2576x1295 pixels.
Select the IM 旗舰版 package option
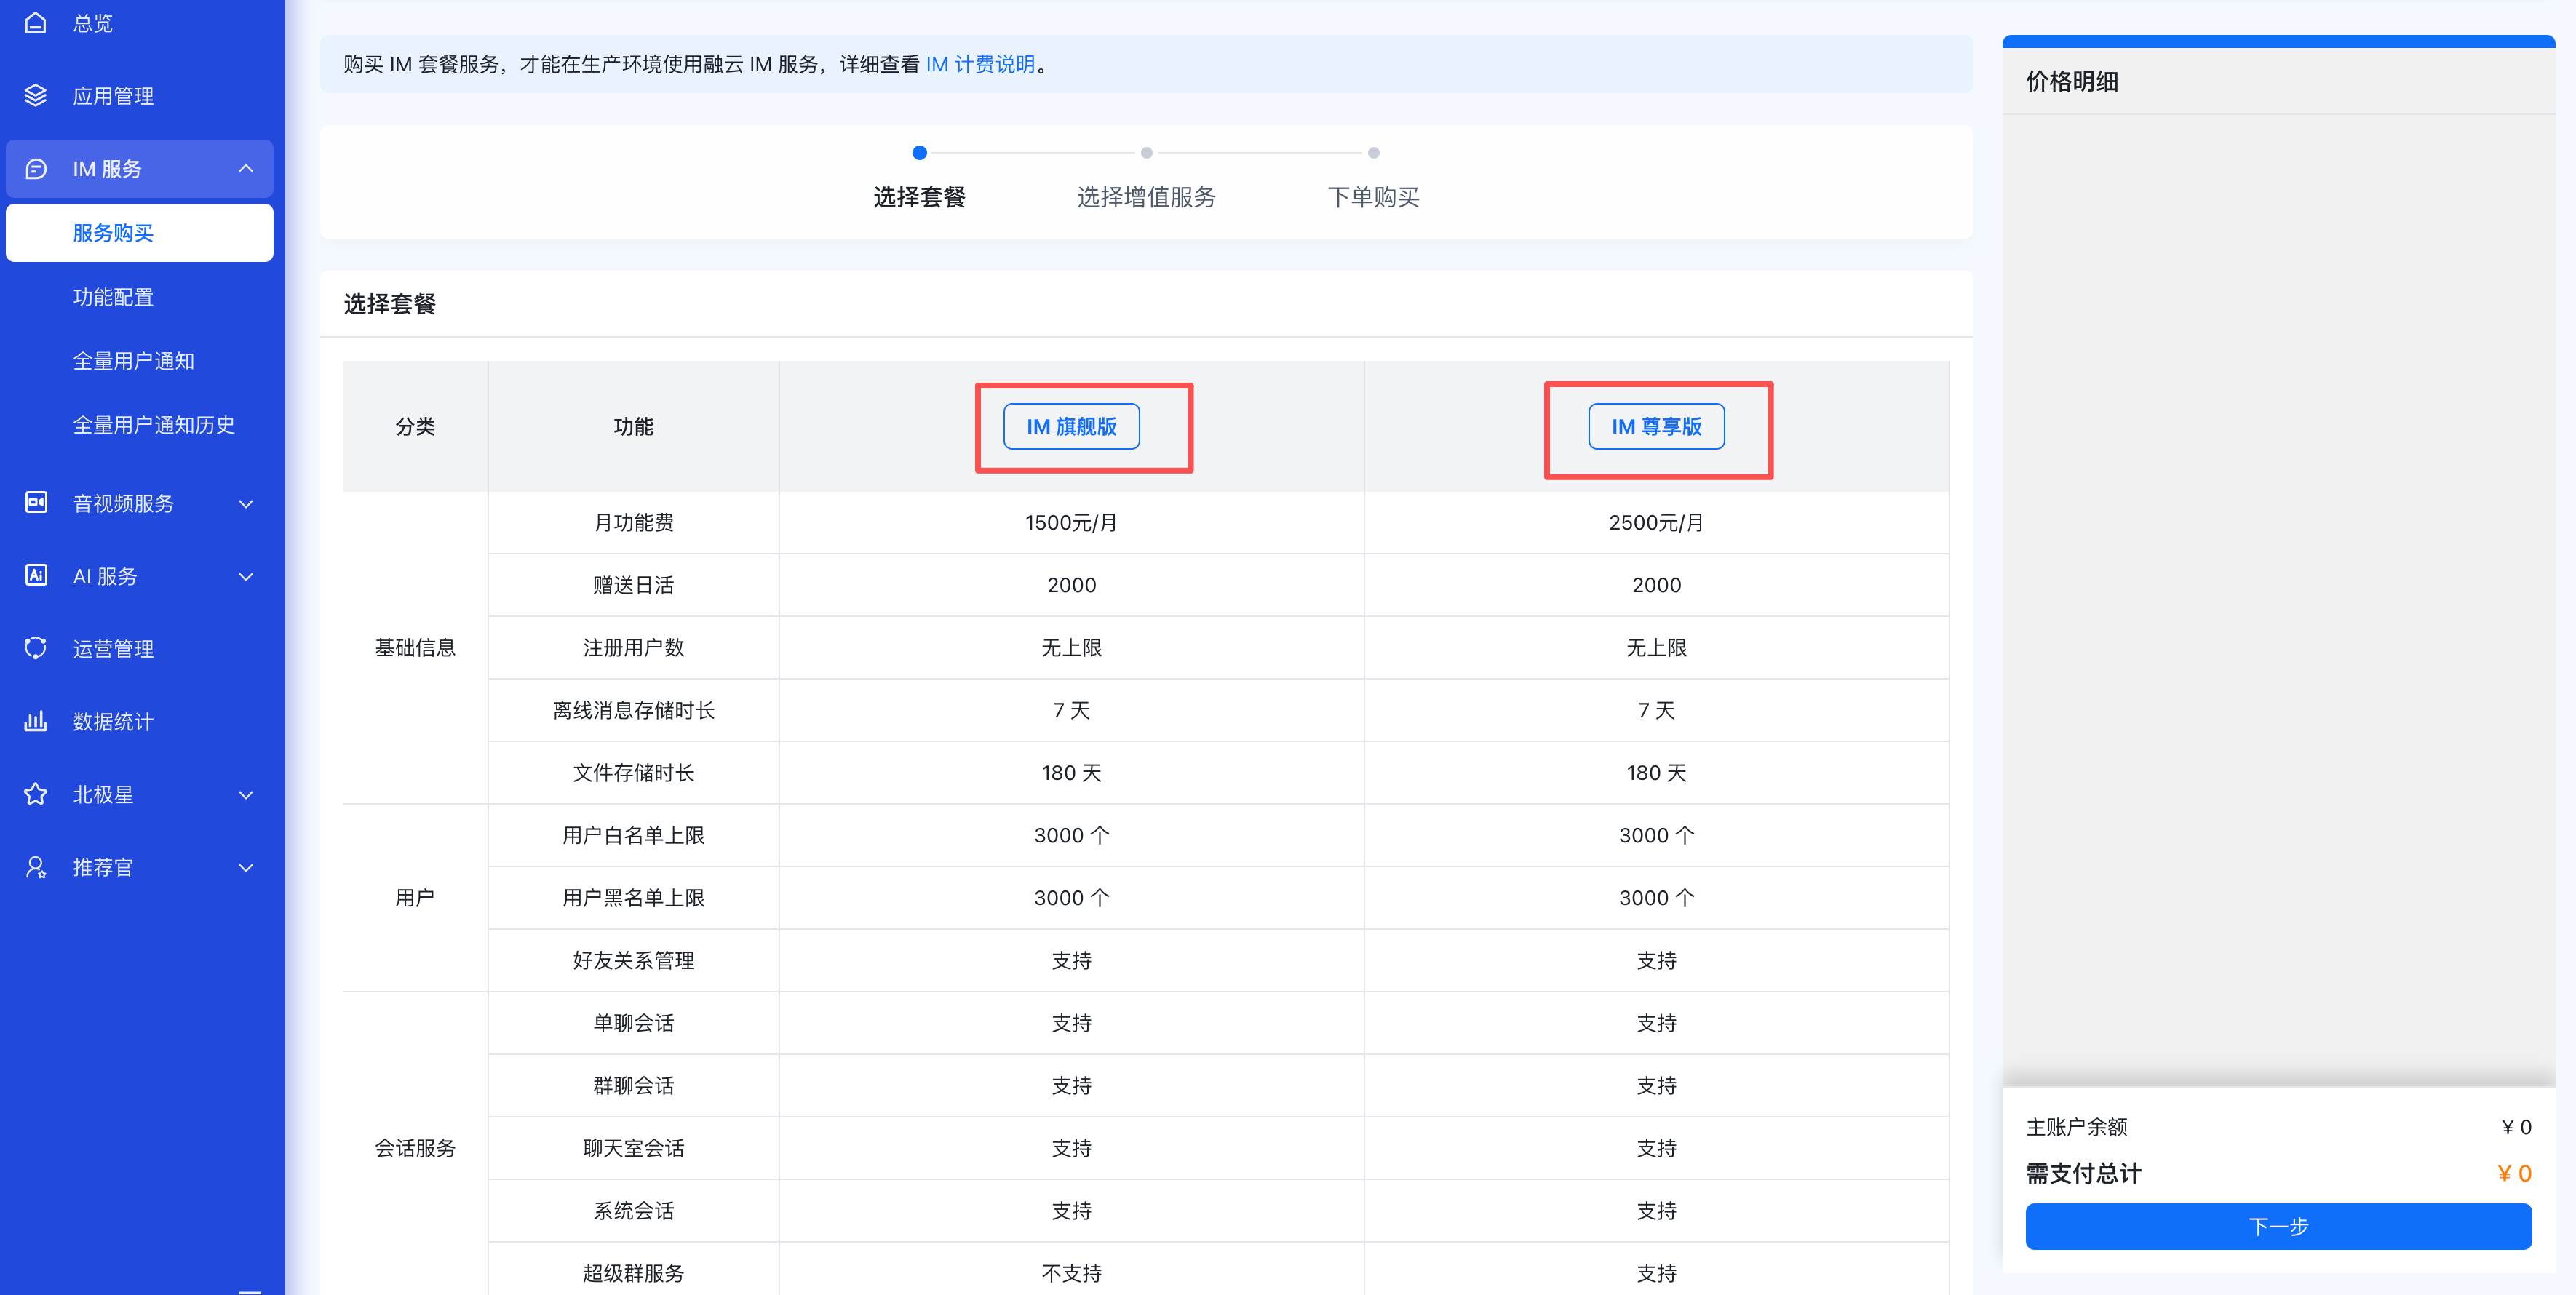click(1071, 427)
